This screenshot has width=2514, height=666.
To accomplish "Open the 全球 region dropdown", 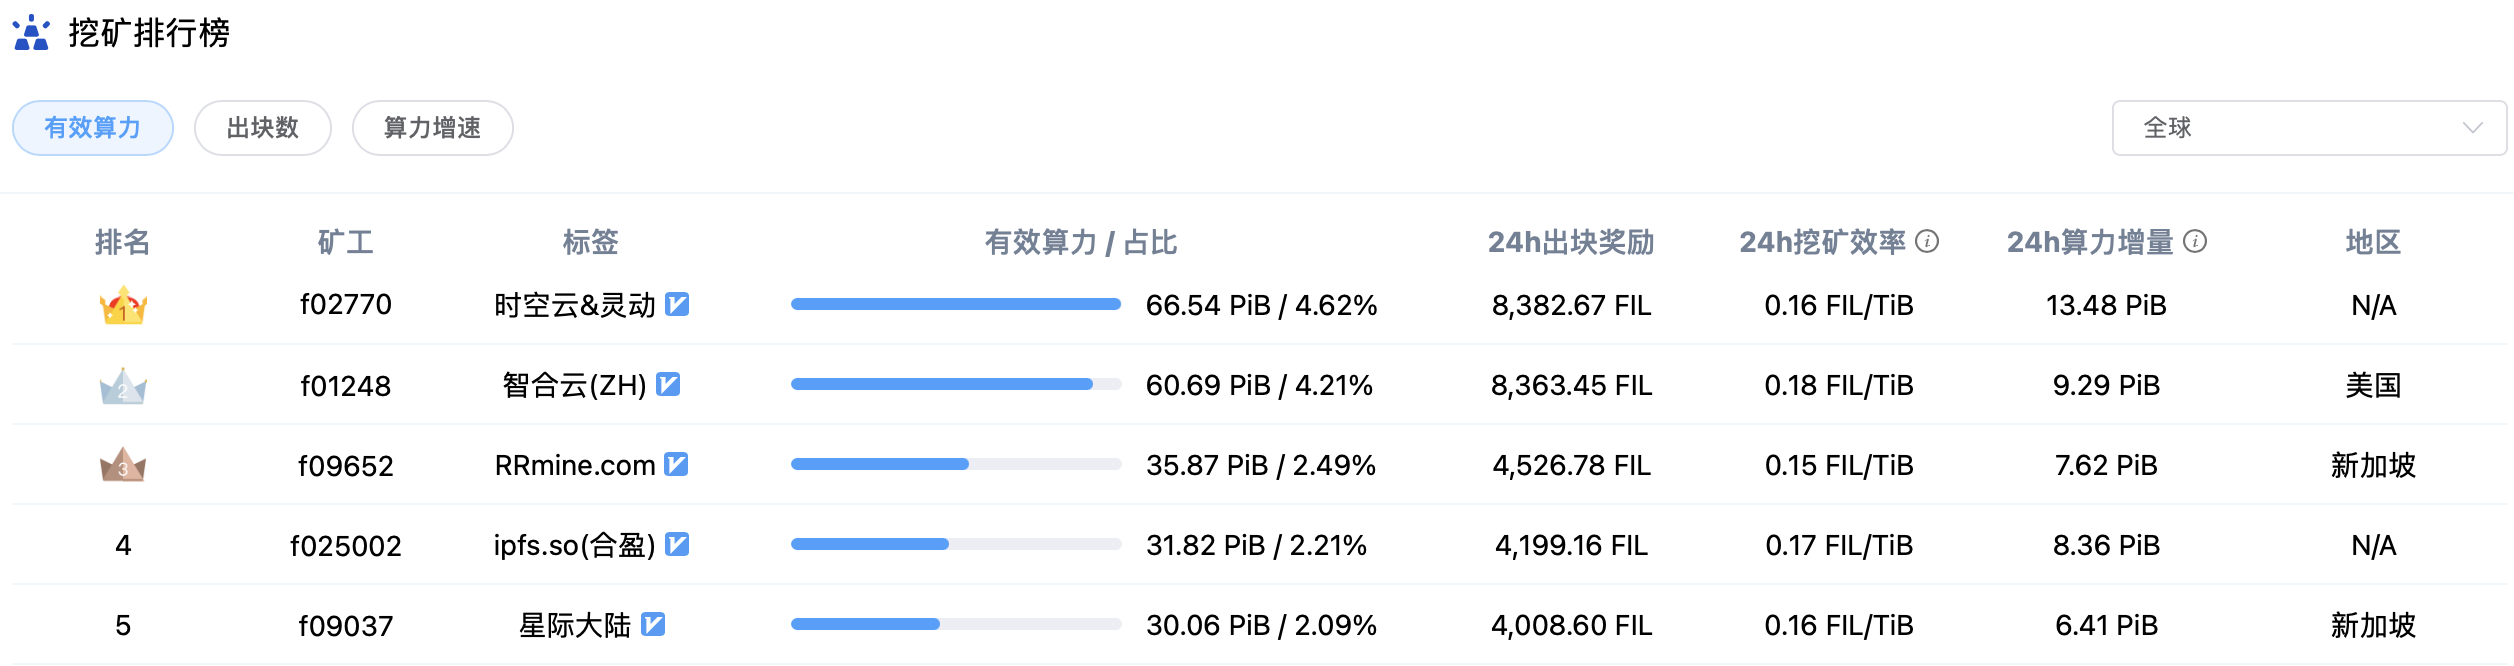I will (2309, 128).
